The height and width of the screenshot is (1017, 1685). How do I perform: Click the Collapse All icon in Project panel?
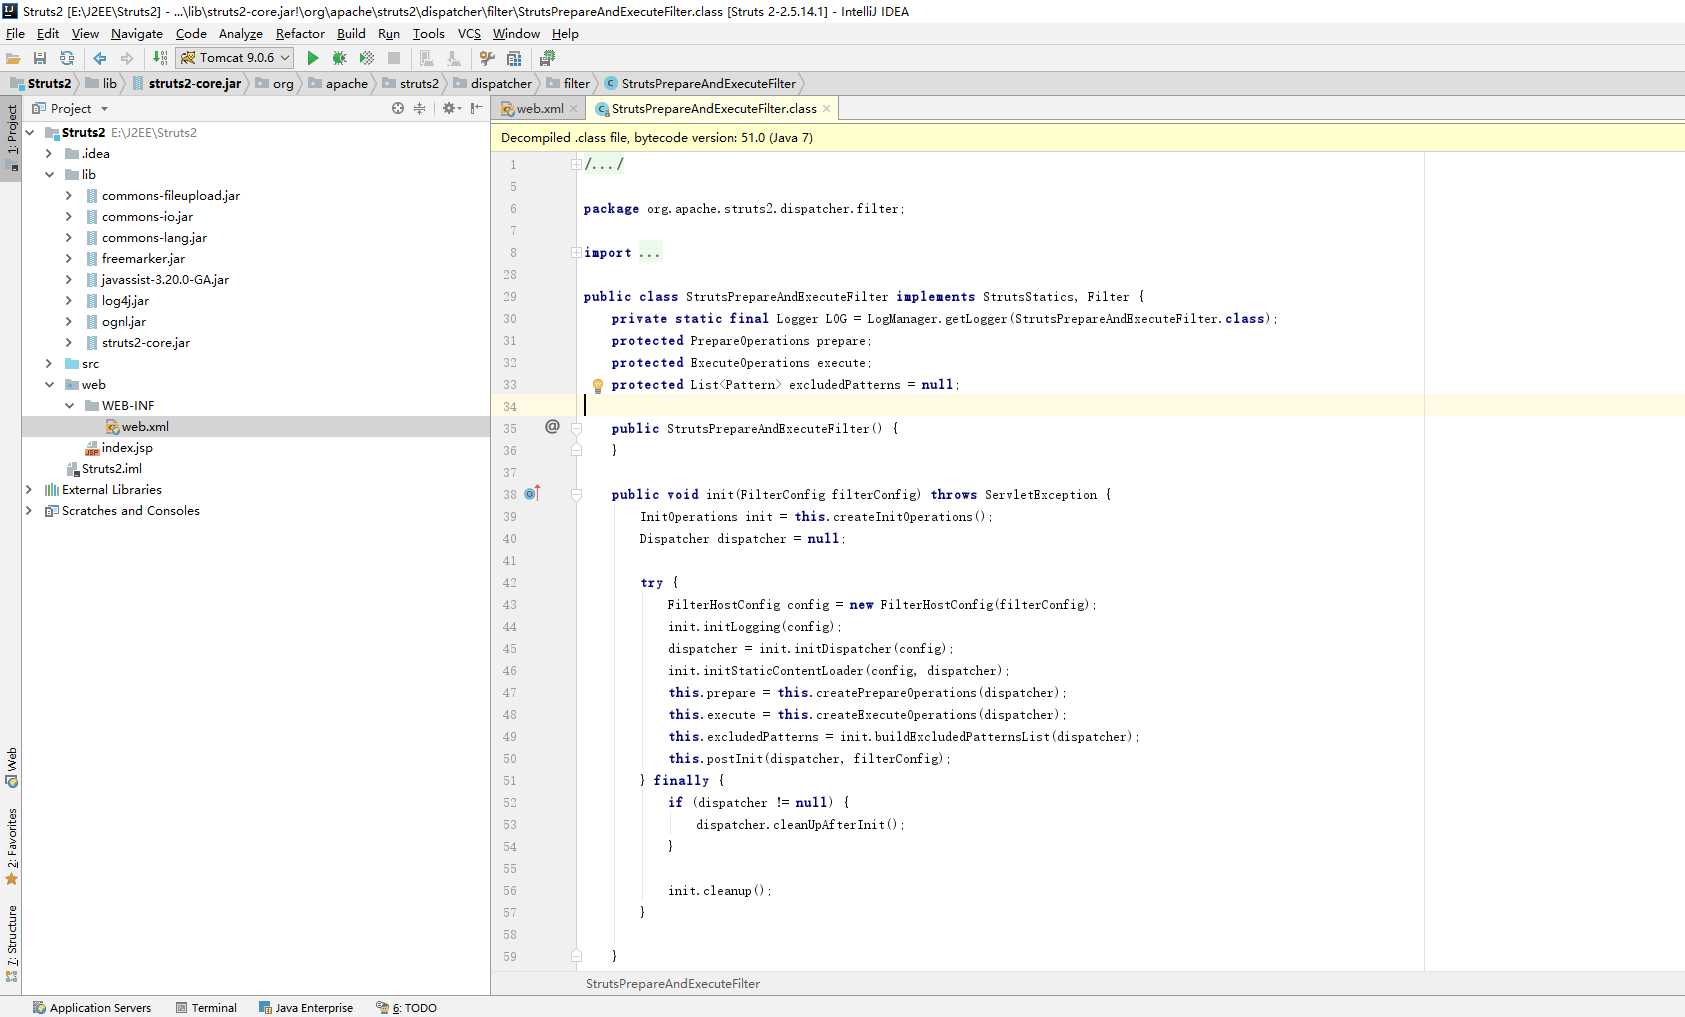pos(420,108)
